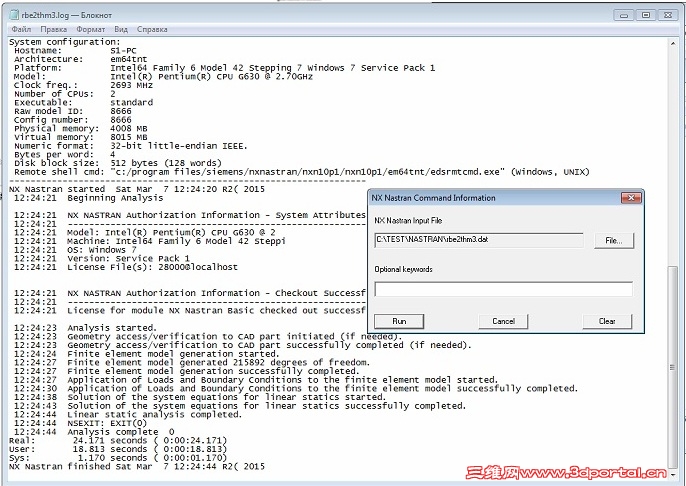Click the 'Physical memory:' label

56,129
